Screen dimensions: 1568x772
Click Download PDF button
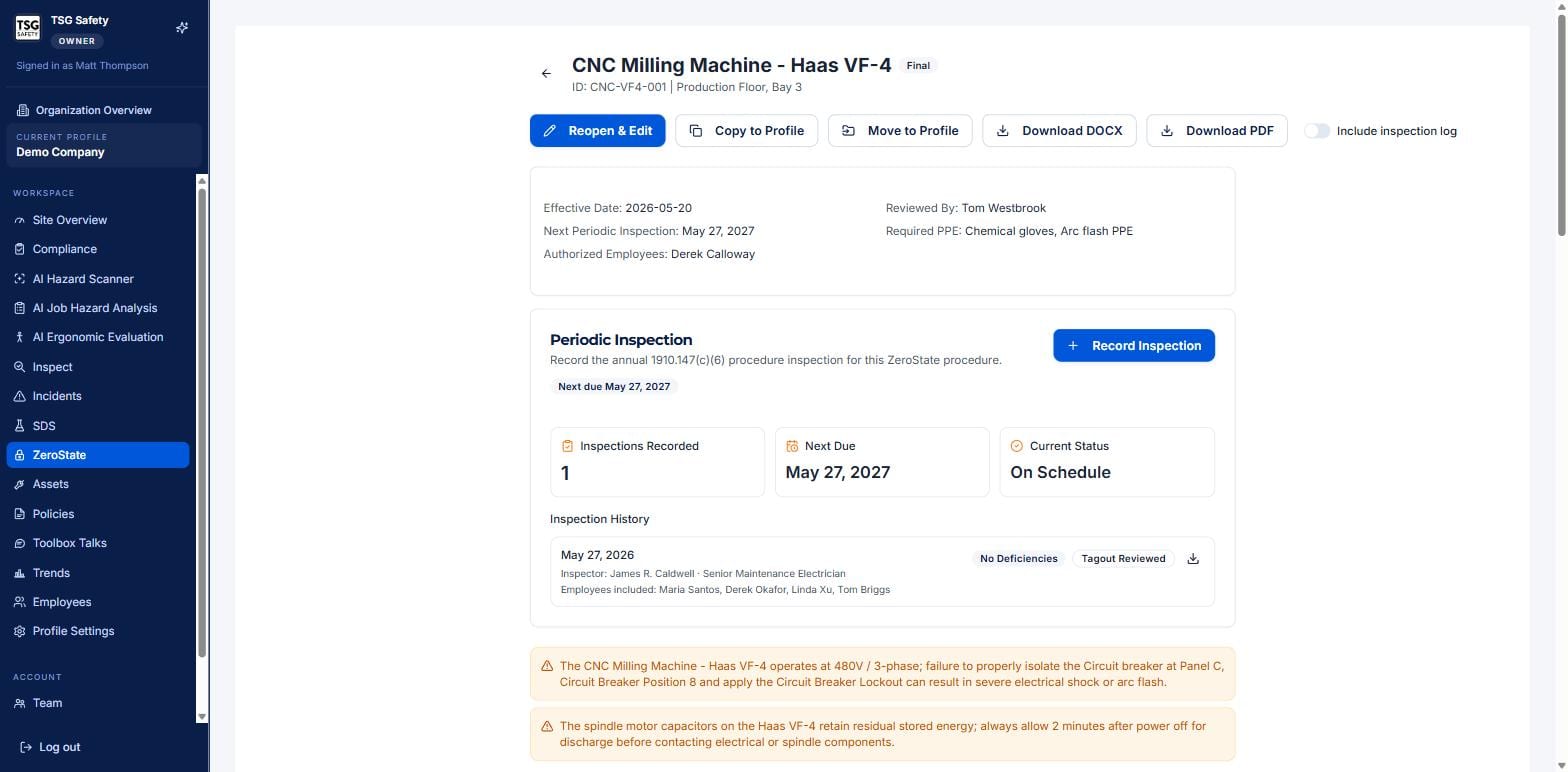[x=1216, y=131]
